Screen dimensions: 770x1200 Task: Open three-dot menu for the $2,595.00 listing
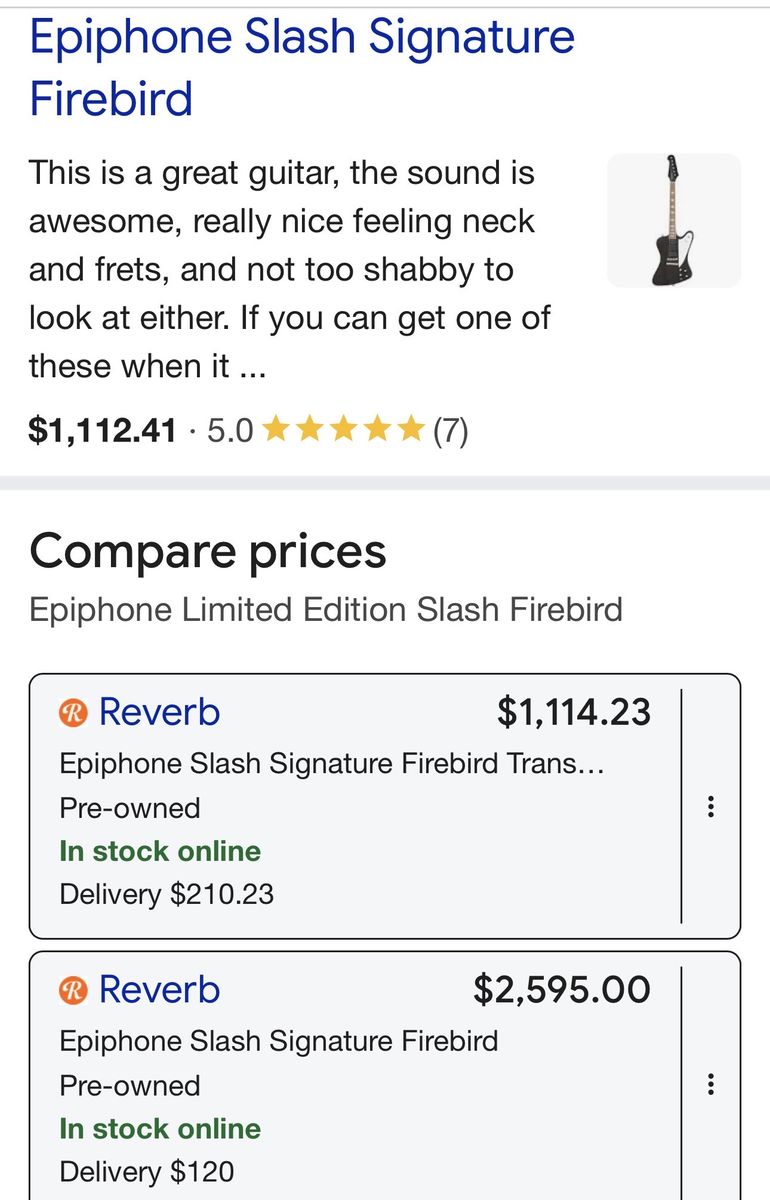(x=710, y=1084)
